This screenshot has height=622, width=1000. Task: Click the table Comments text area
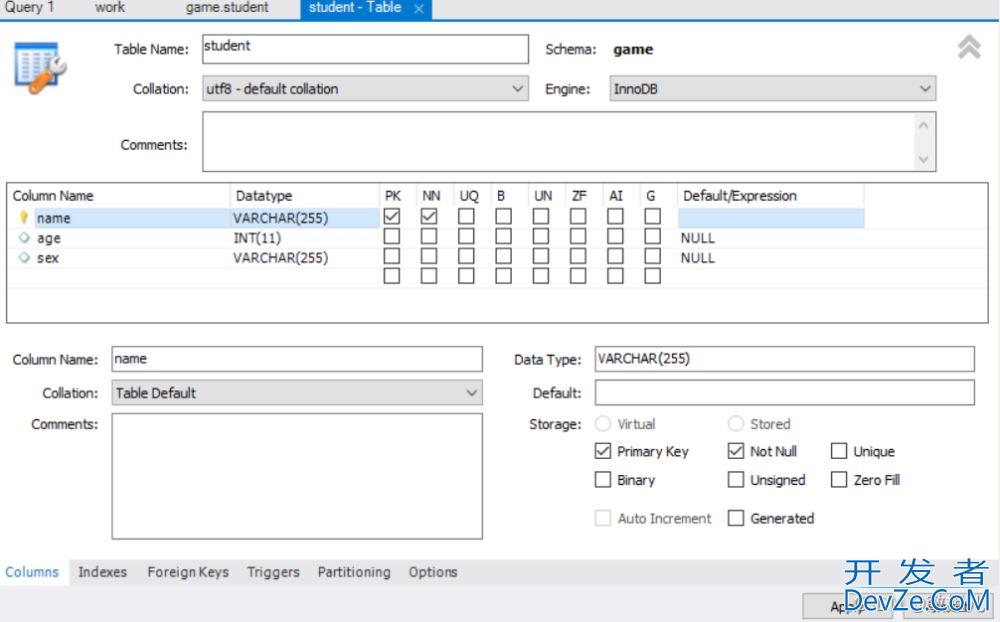tap(559, 142)
